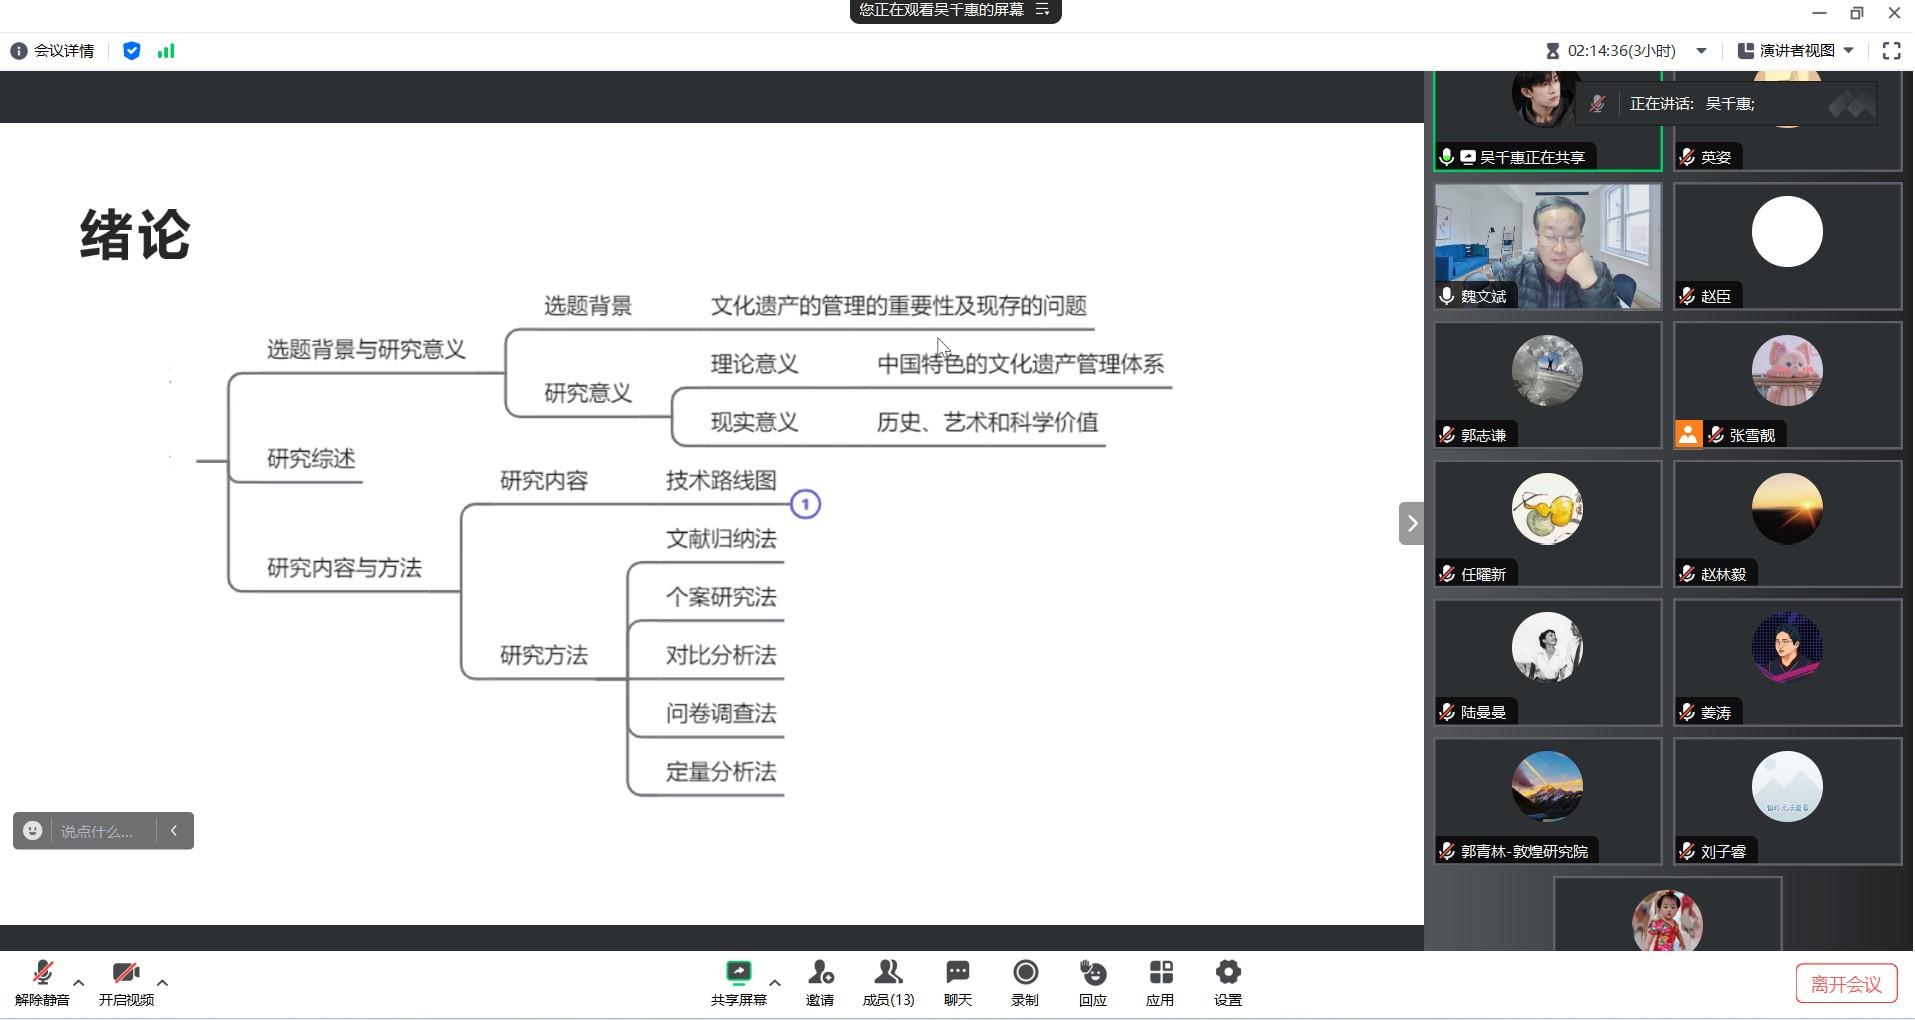Click muted mic icon beside 郭志谦

(1447, 435)
